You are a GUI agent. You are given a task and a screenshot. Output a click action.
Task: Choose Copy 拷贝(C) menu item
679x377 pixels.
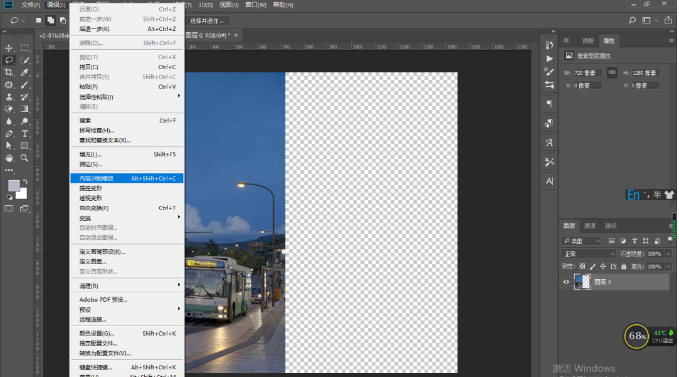(127, 67)
